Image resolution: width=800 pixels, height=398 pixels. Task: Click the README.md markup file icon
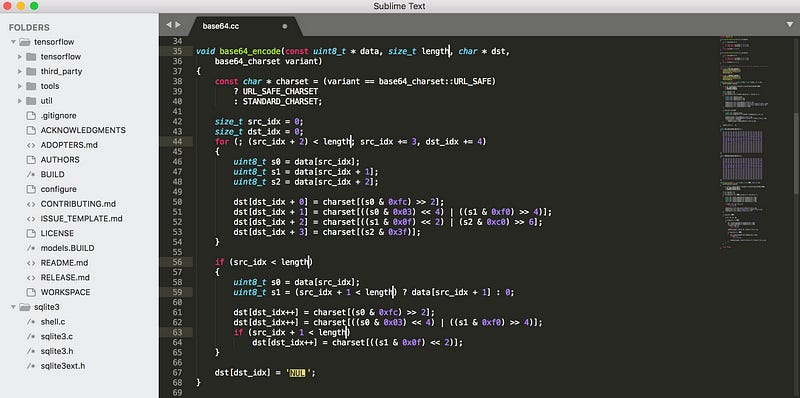pyautogui.click(x=31, y=263)
